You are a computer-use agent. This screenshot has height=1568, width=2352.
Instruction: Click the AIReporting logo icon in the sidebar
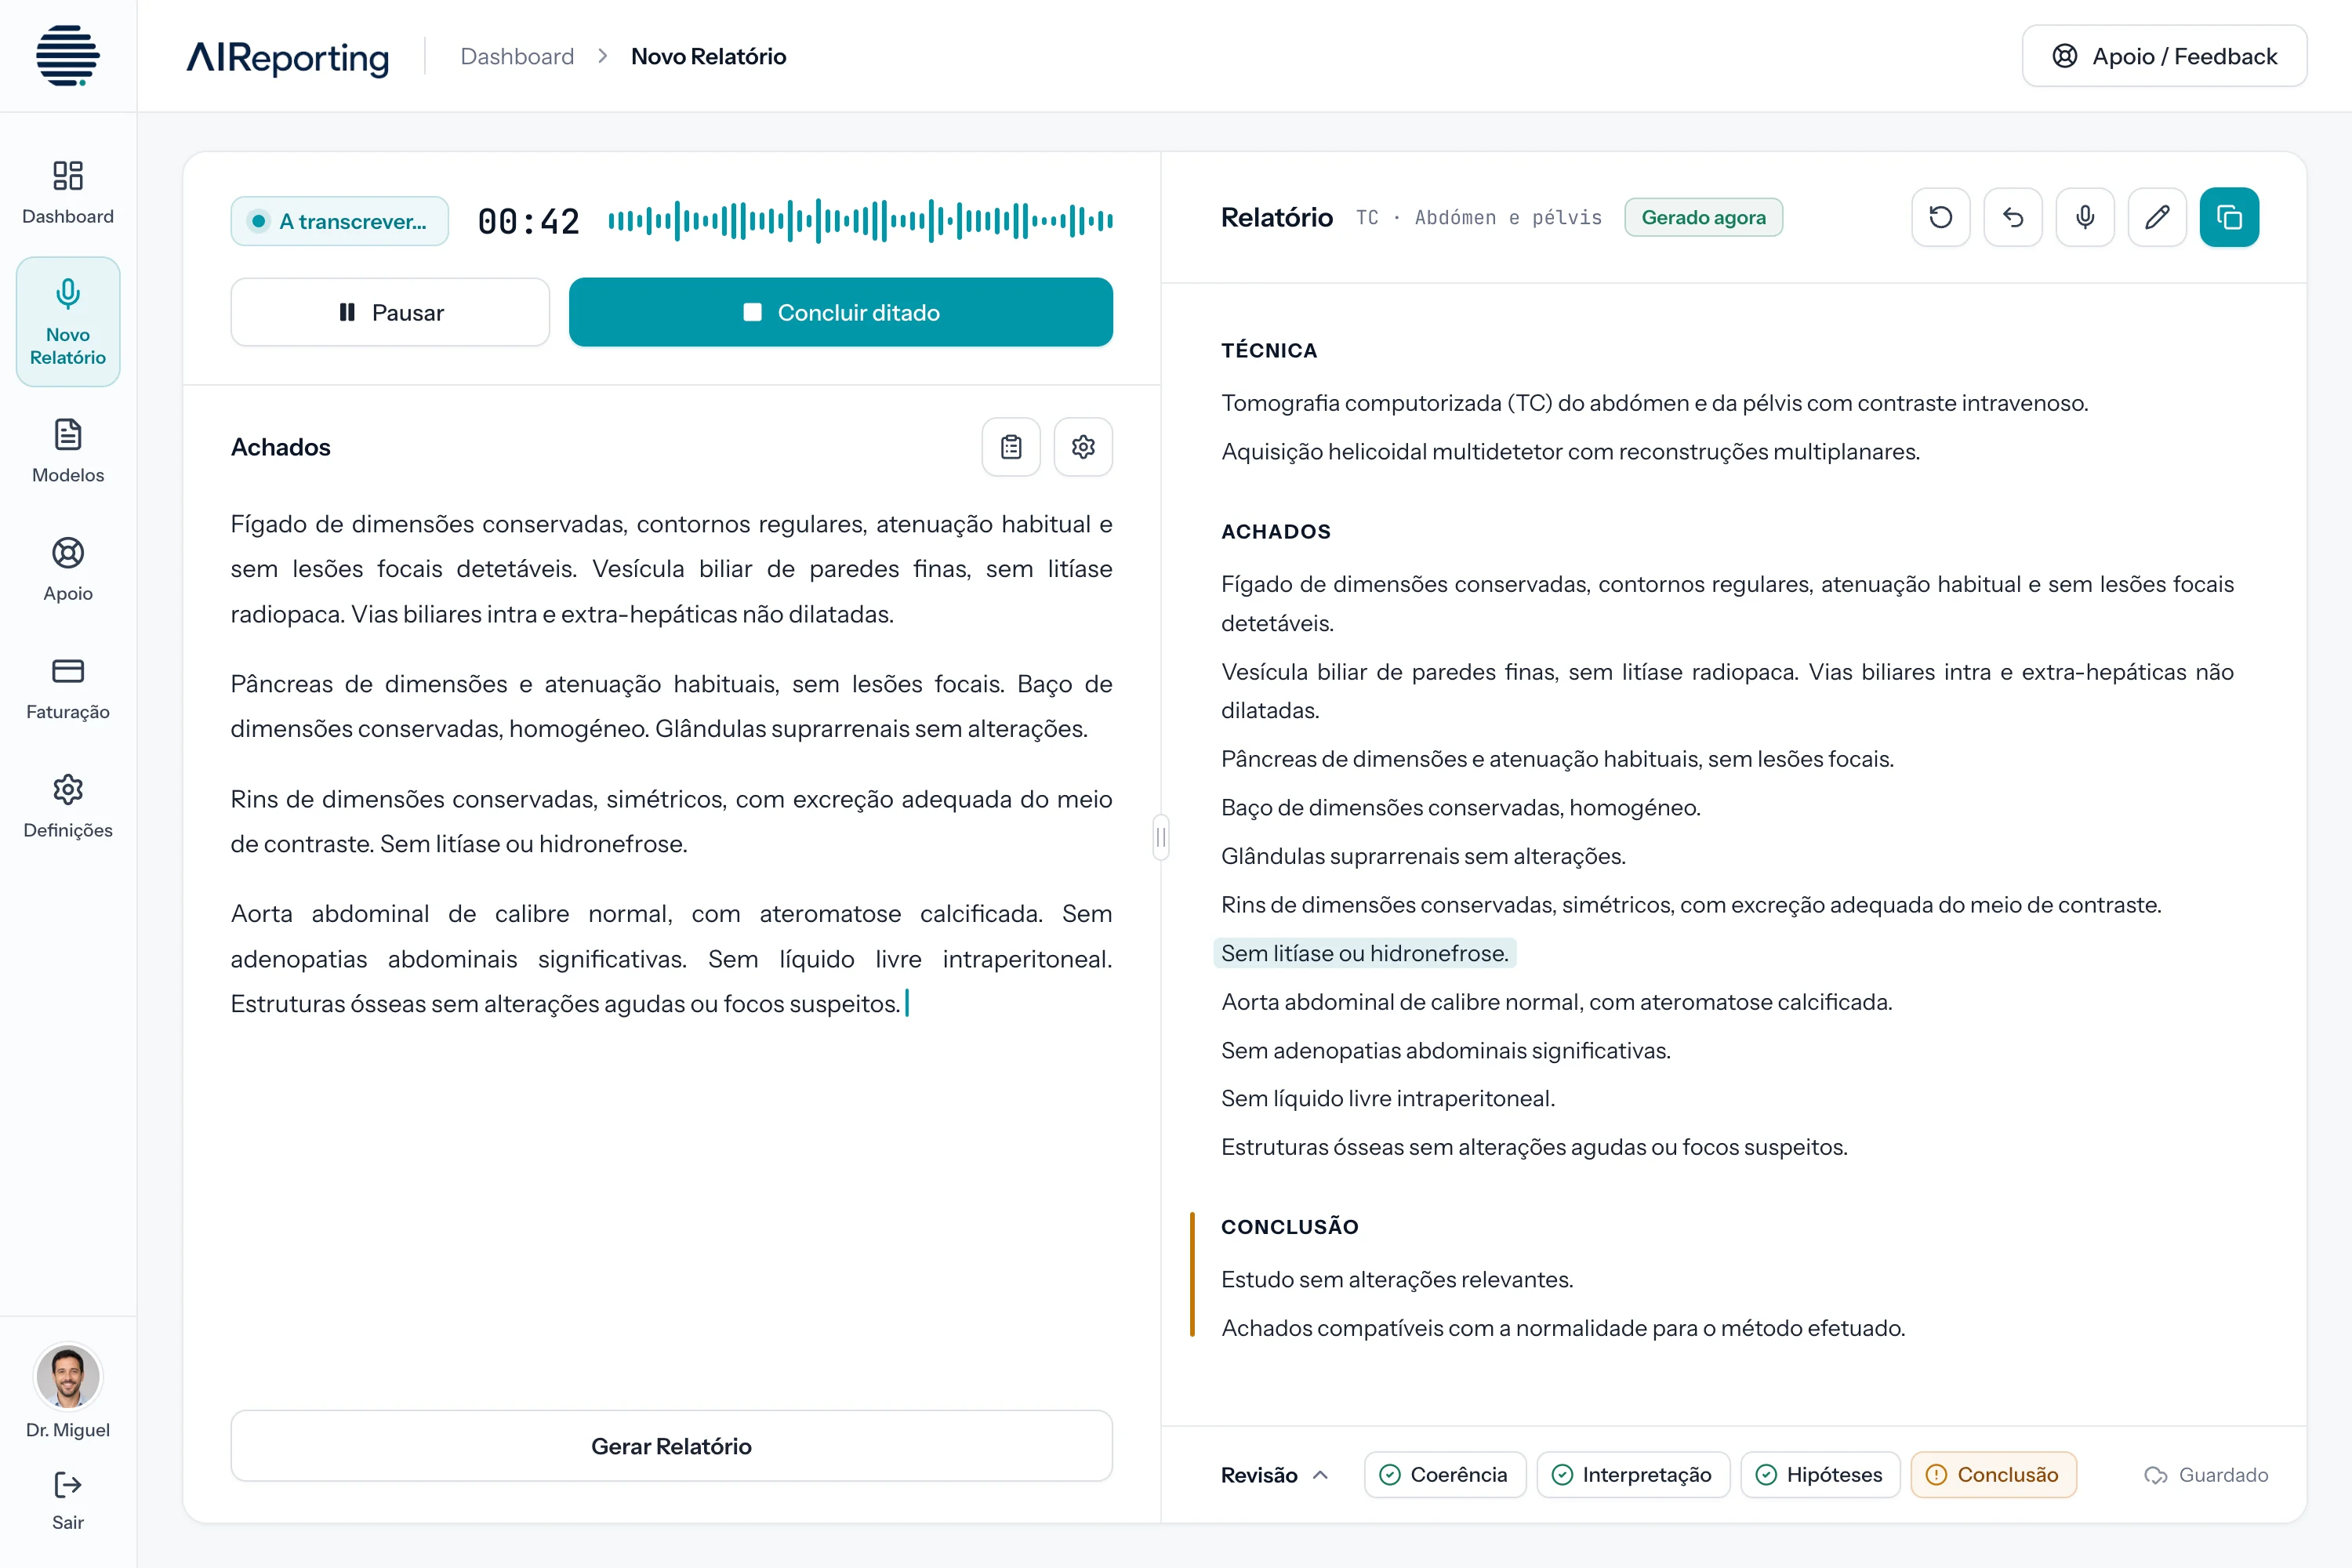pos(68,56)
